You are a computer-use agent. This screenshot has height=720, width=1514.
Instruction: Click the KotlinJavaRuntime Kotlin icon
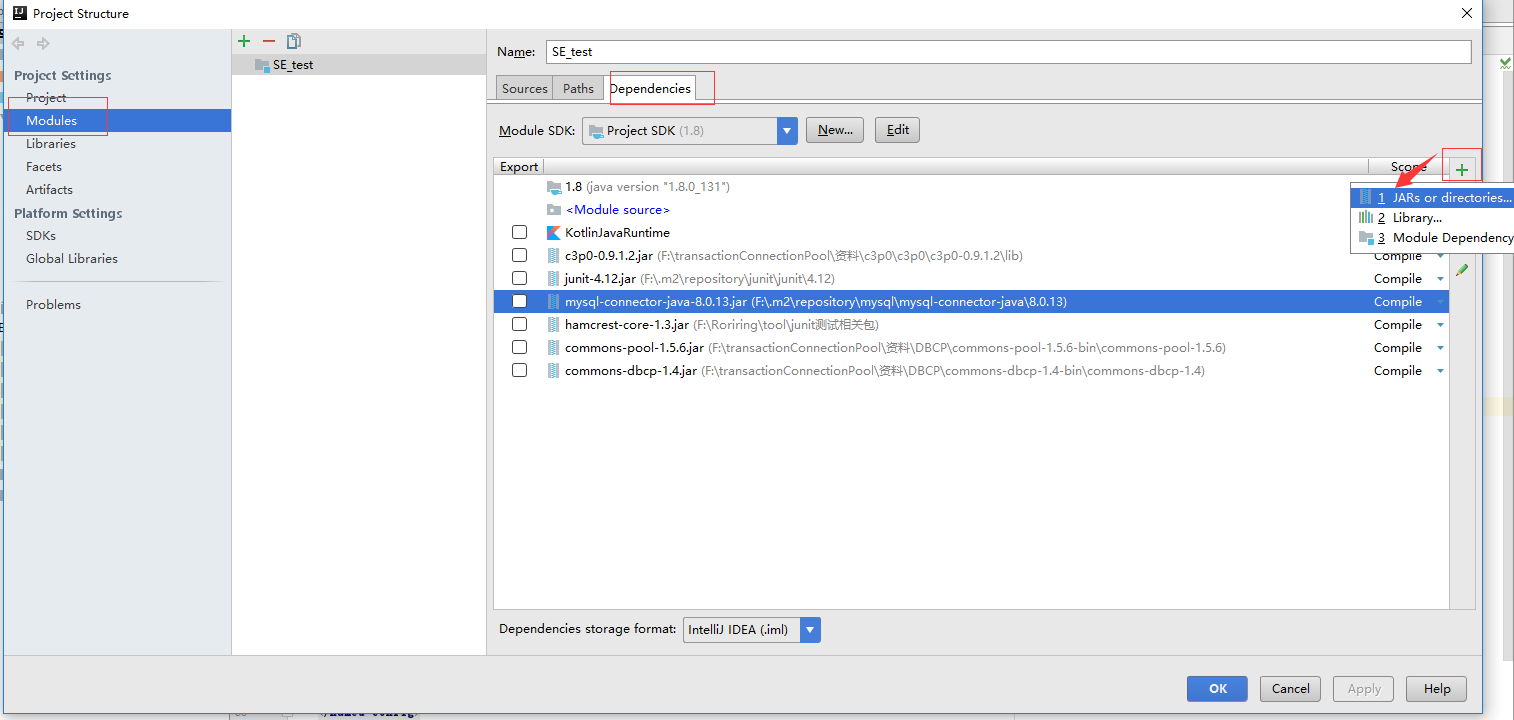click(554, 233)
